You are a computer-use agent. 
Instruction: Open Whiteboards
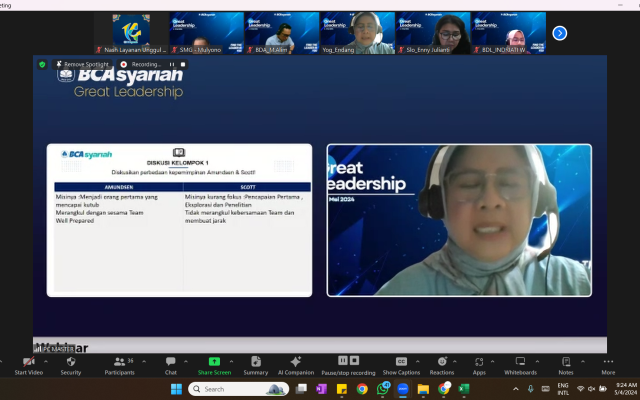click(520, 365)
